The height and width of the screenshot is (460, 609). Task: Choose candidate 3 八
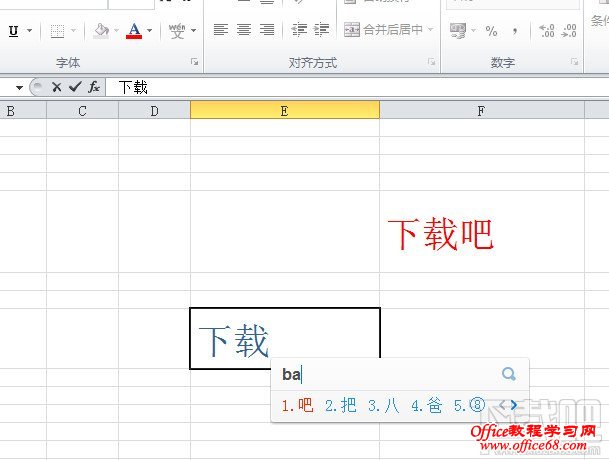point(384,405)
